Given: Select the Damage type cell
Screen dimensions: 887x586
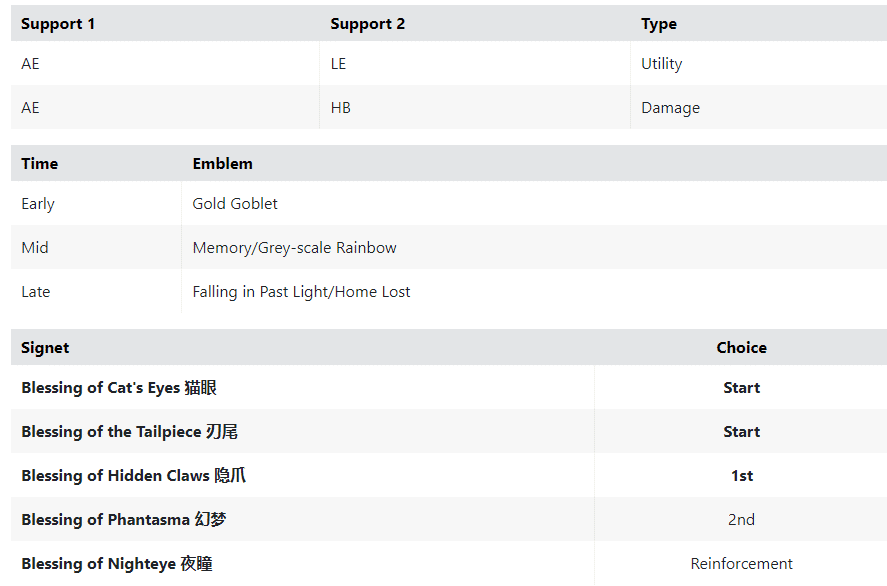Looking at the screenshot, I should coord(670,108).
